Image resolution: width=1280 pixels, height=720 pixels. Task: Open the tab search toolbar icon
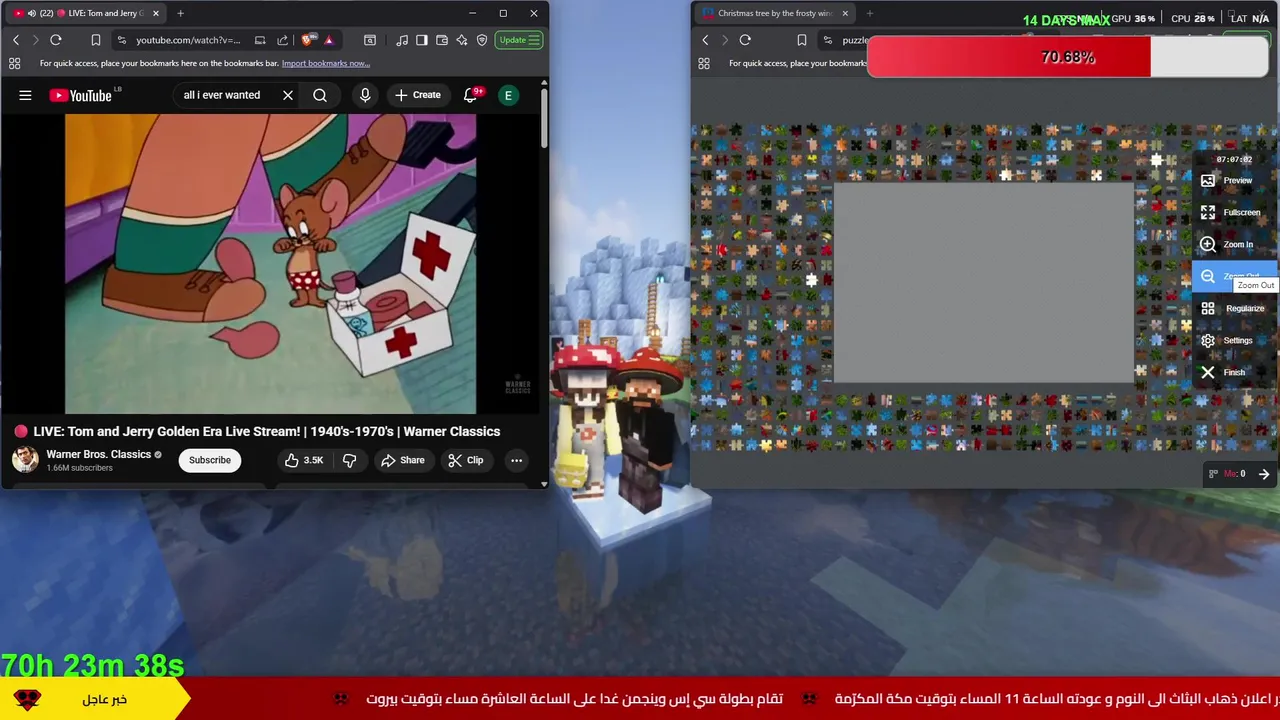point(370,40)
